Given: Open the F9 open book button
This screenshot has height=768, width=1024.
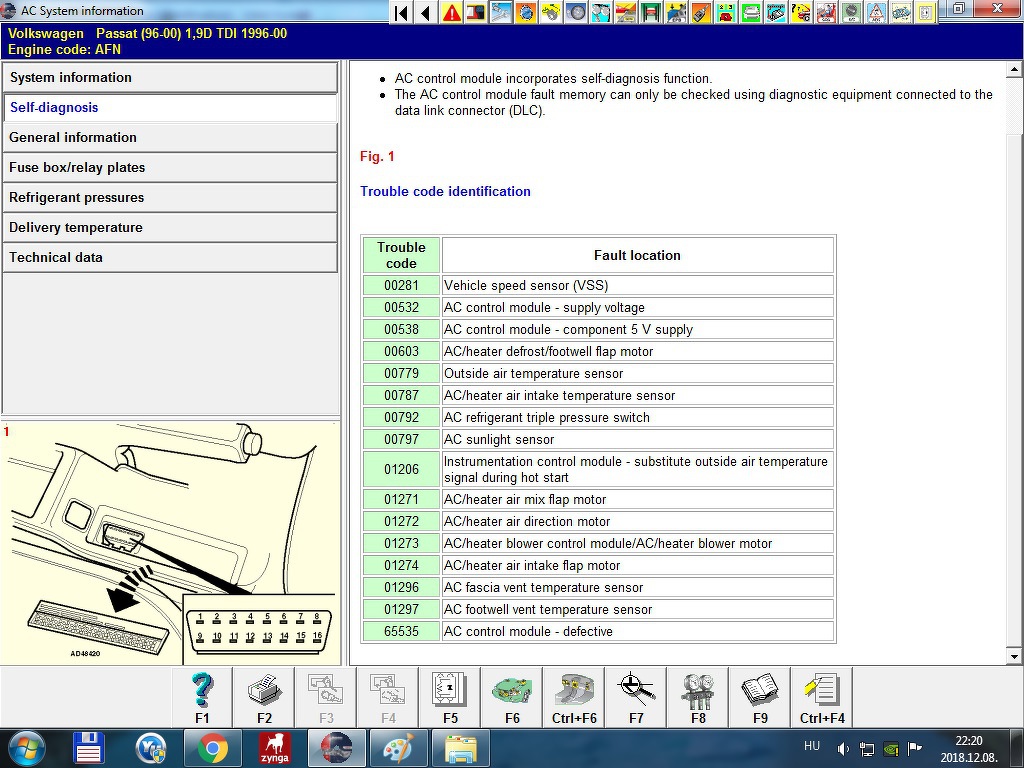Looking at the screenshot, I should coord(761,697).
